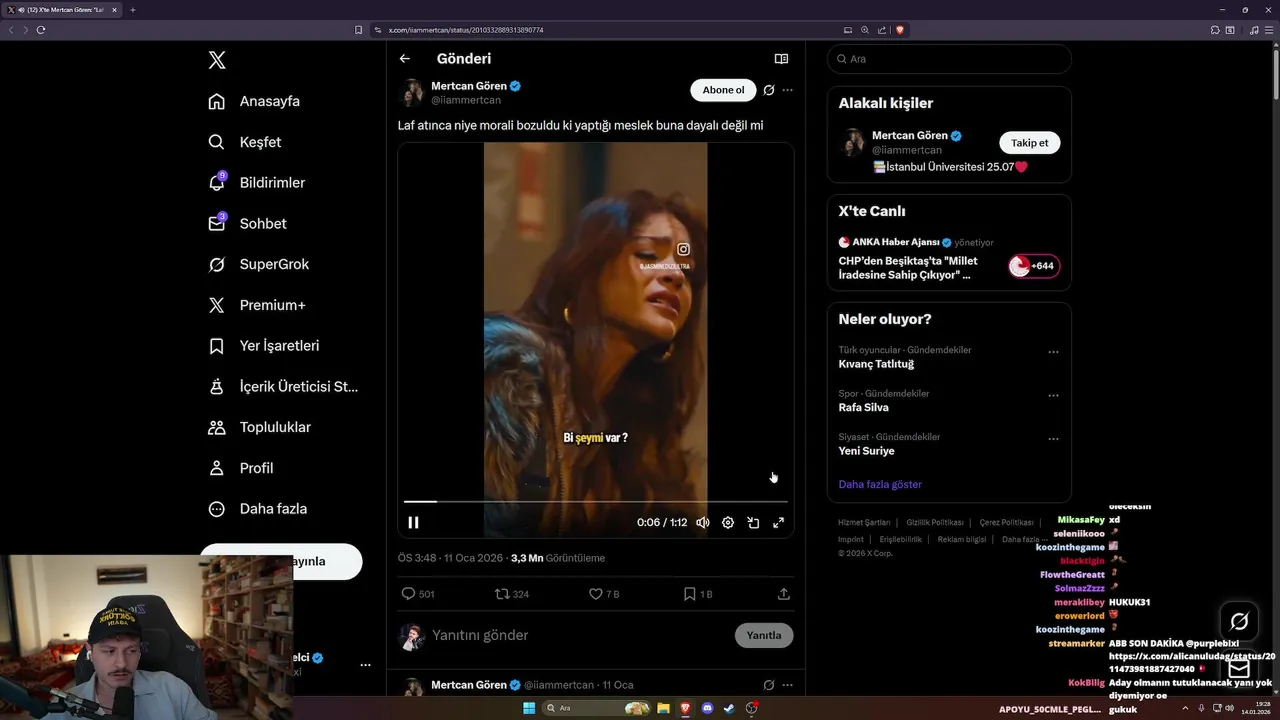This screenshot has height=720, width=1280.
Task: Toggle picture-in-picture video mode
Action: click(753, 522)
